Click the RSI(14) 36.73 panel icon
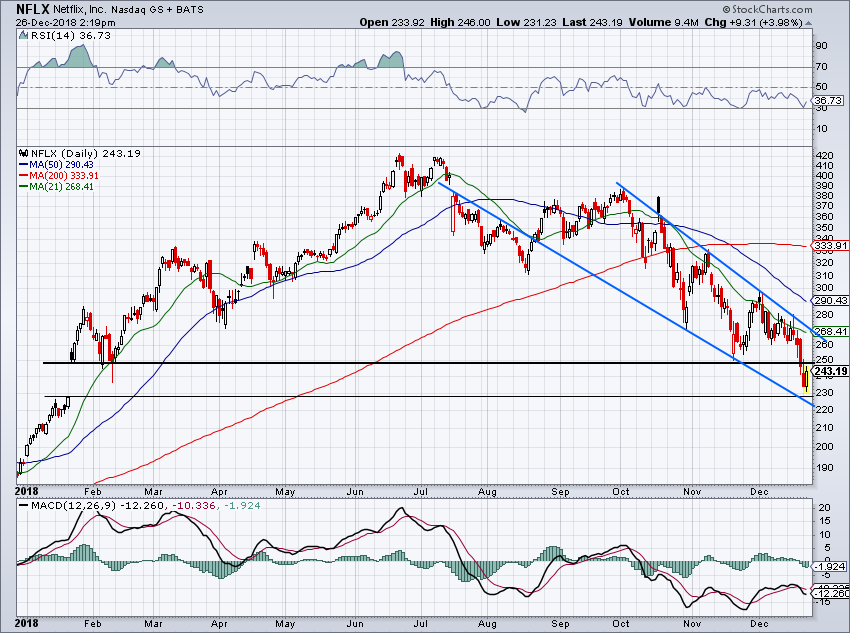This screenshot has width=850, height=633. (x=23, y=35)
